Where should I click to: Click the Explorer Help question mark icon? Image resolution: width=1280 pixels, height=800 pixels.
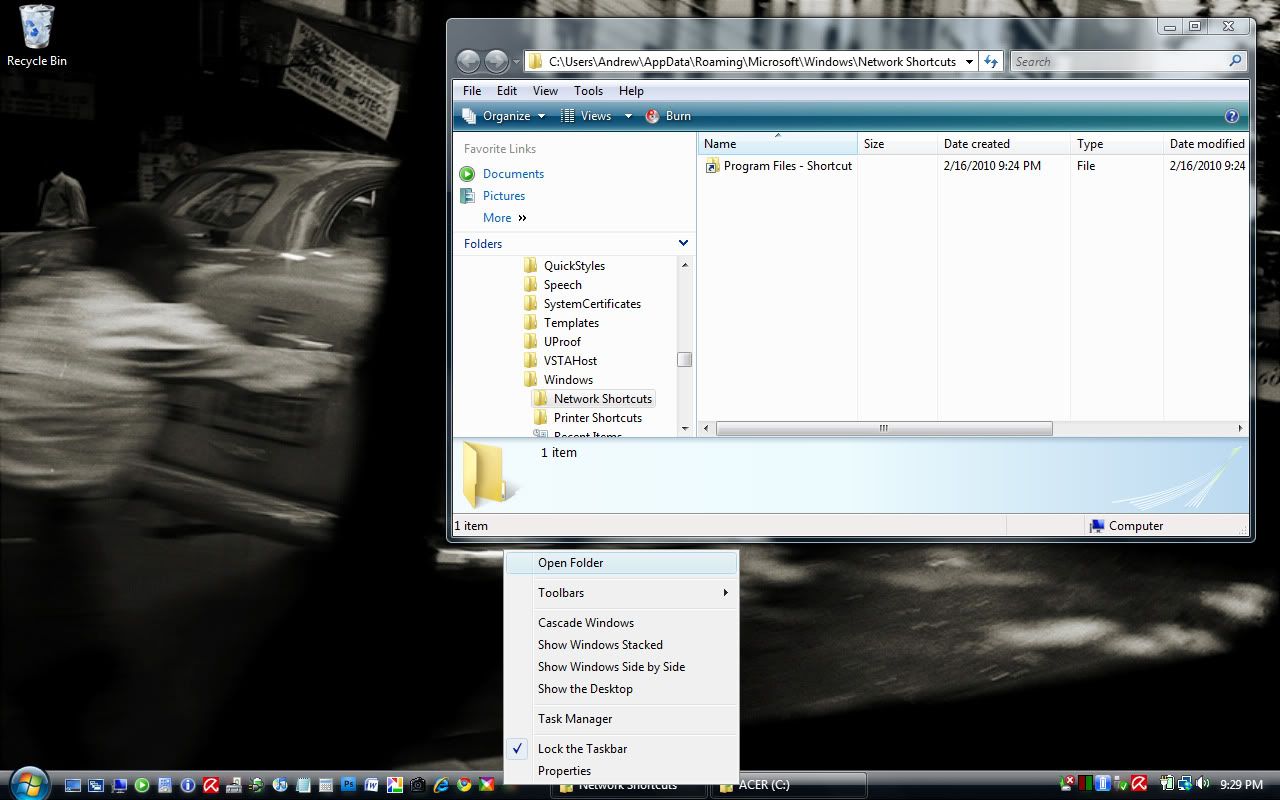1232,116
